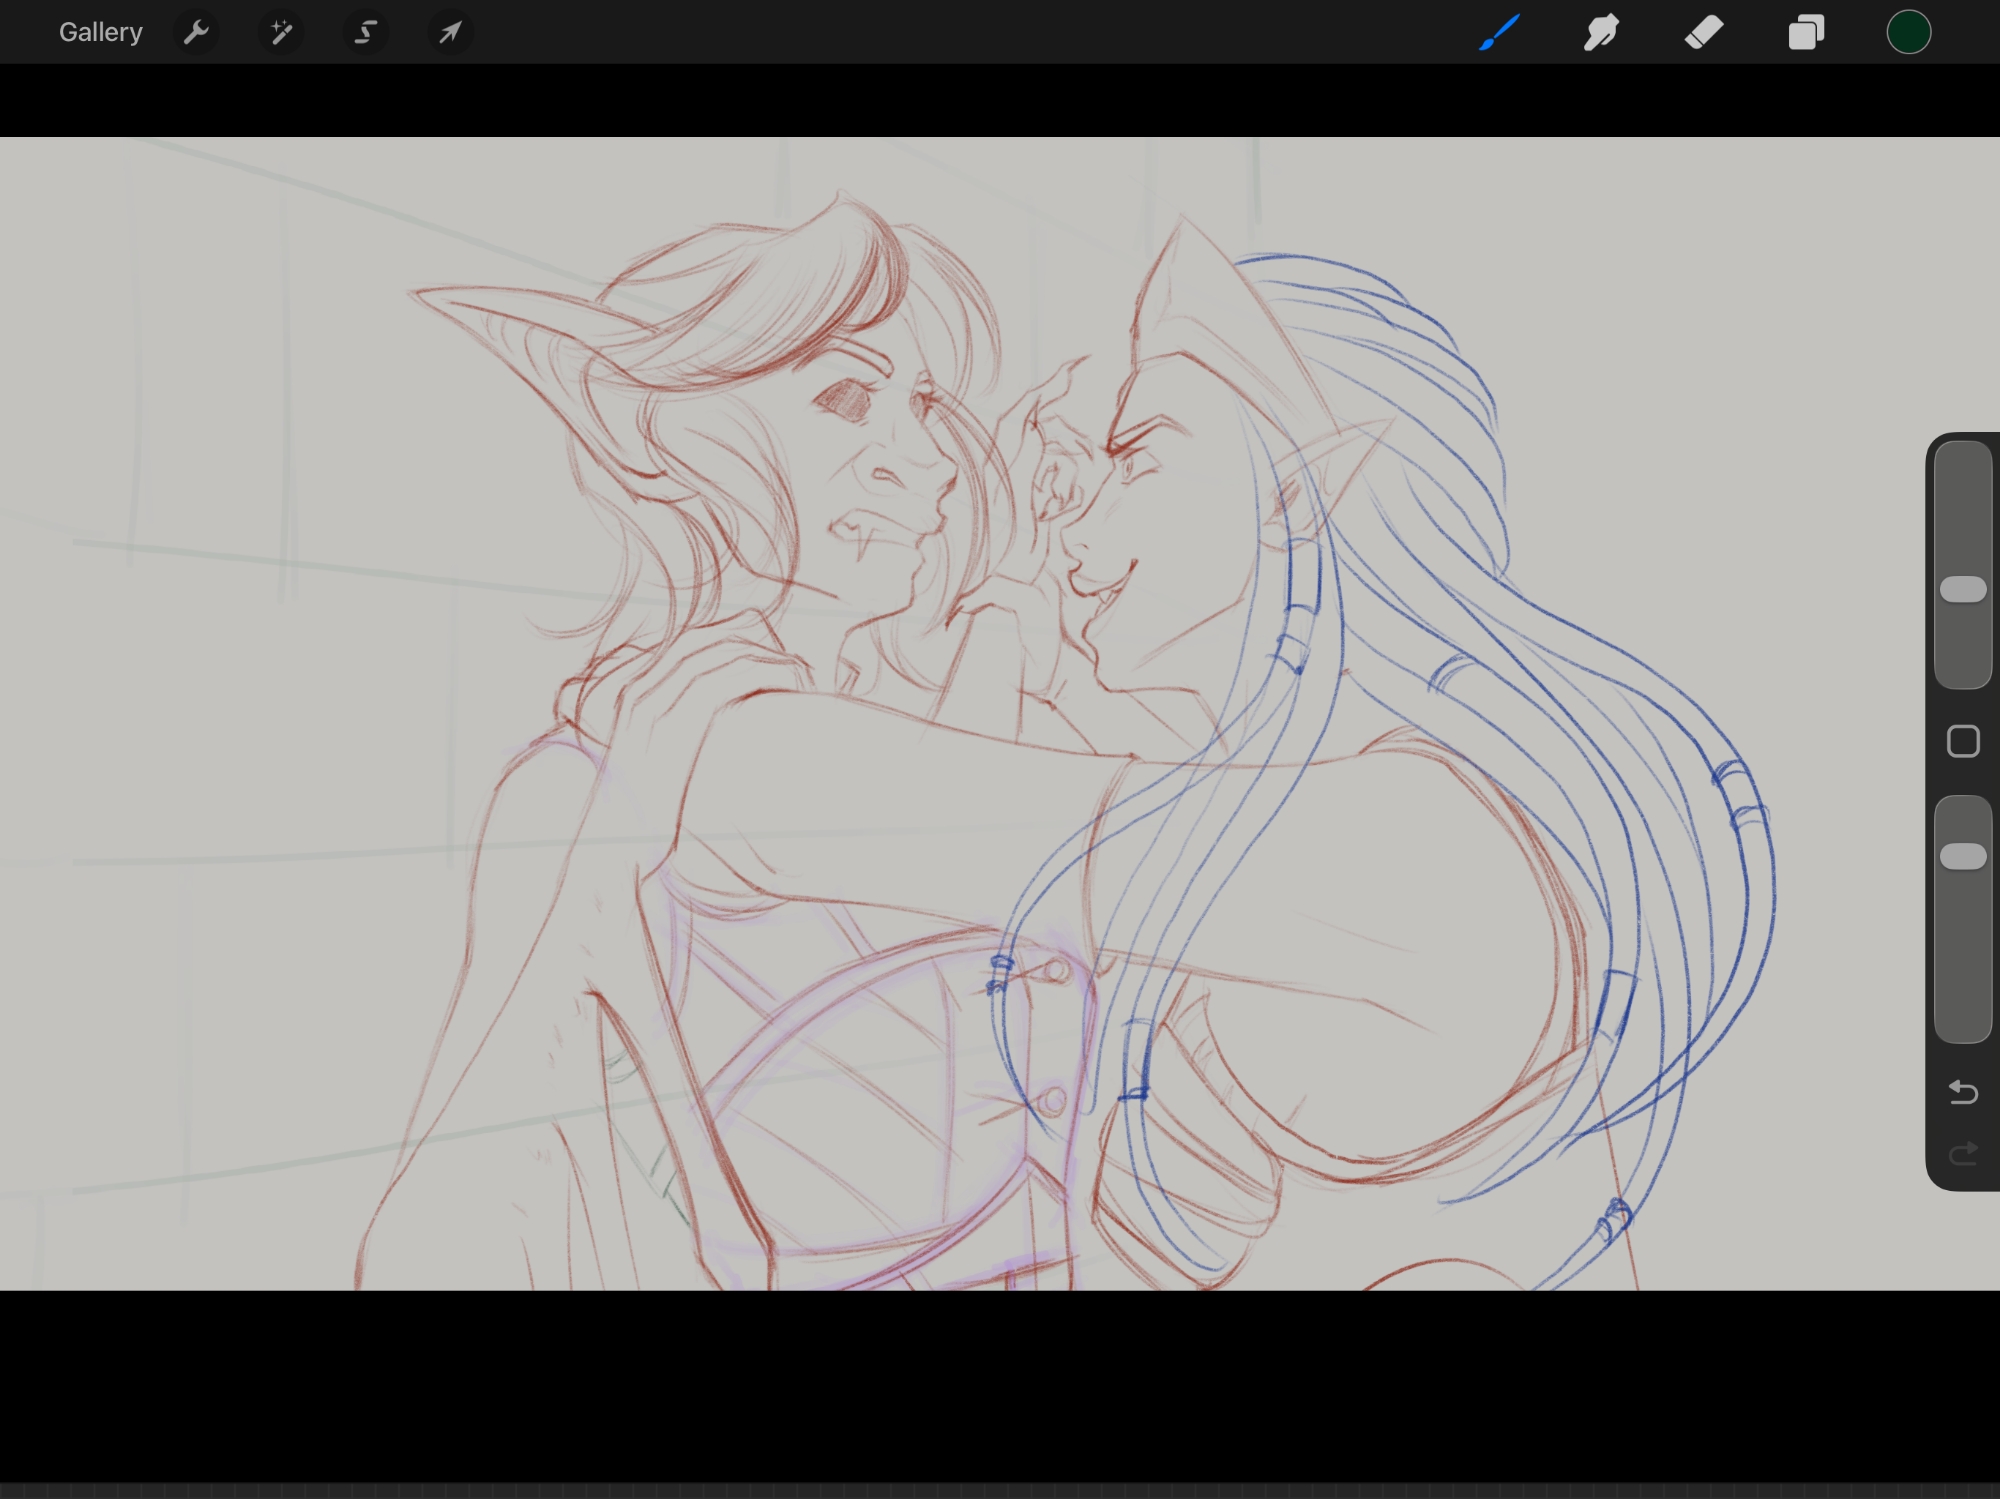Viewport: 2000px width, 1499px height.
Task: Open the Actions wrench menu
Action: pos(196,32)
